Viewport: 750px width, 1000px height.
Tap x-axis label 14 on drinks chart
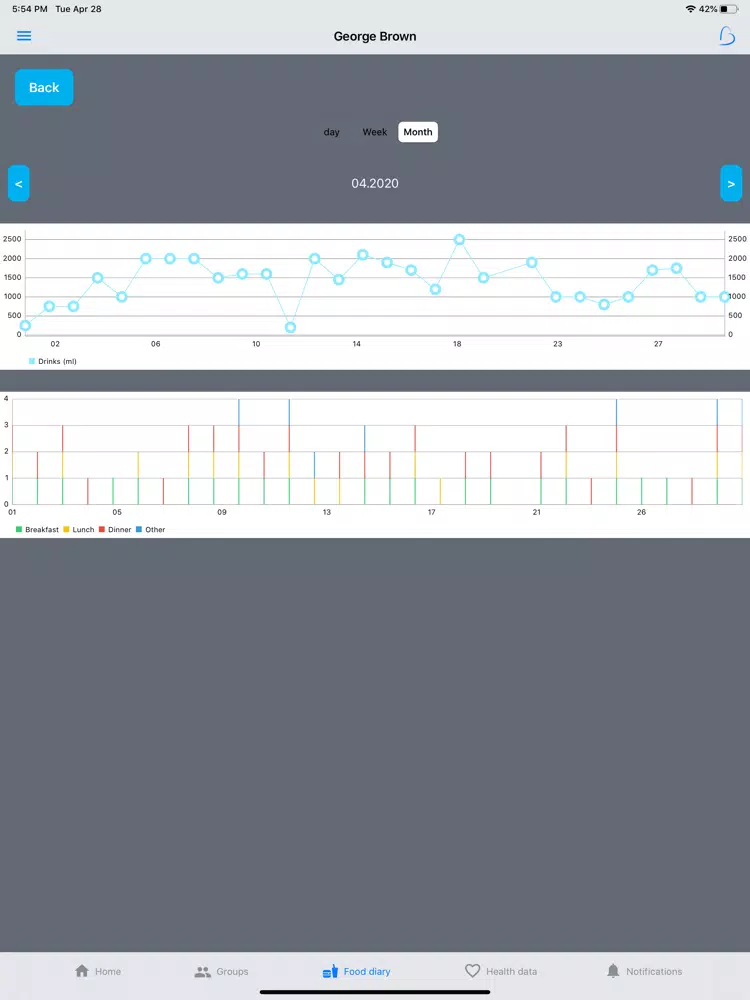[357, 344]
